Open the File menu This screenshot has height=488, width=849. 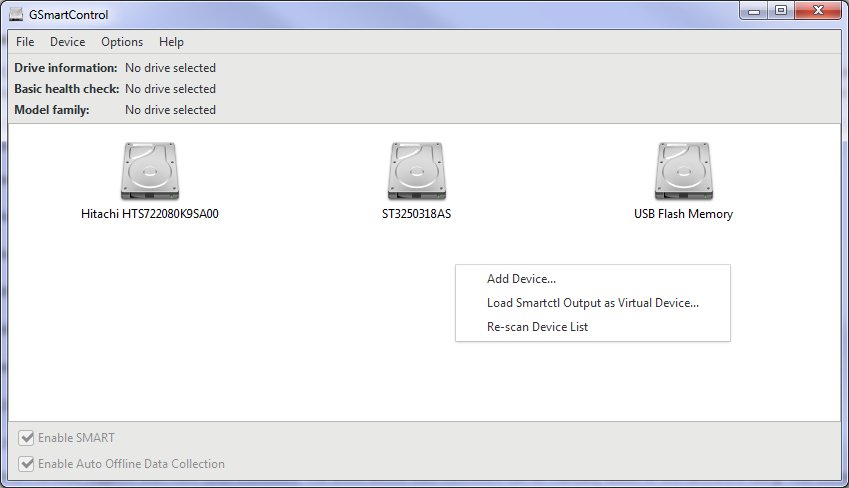tap(25, 42)
